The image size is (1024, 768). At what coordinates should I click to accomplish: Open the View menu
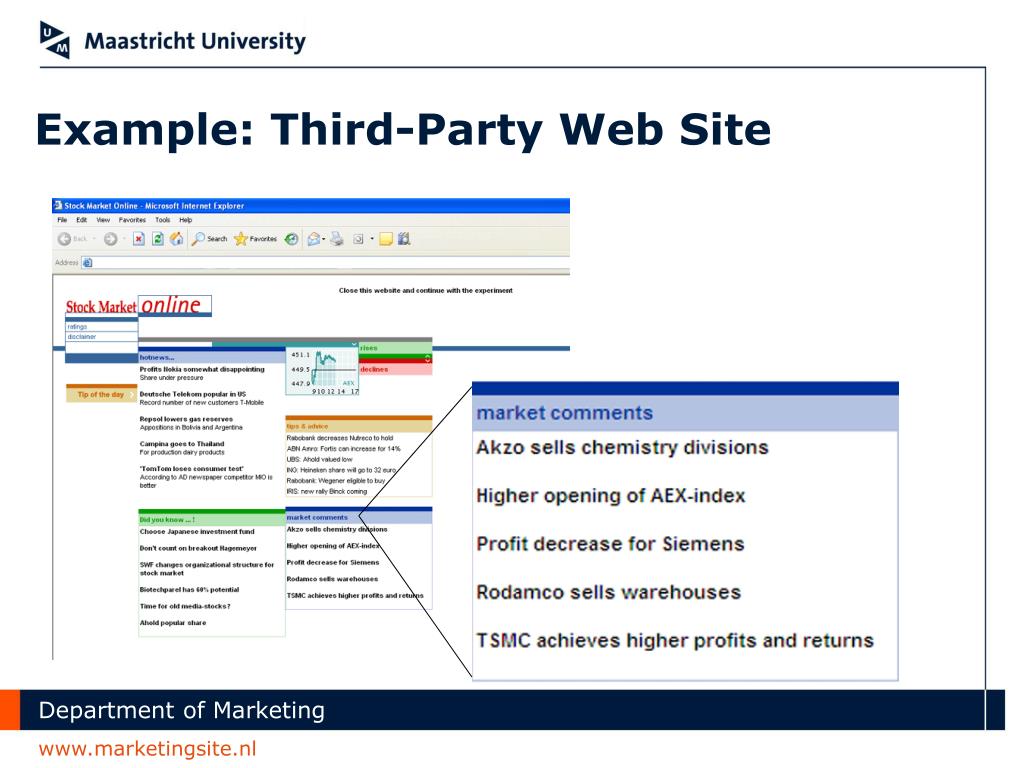(103, 220)
